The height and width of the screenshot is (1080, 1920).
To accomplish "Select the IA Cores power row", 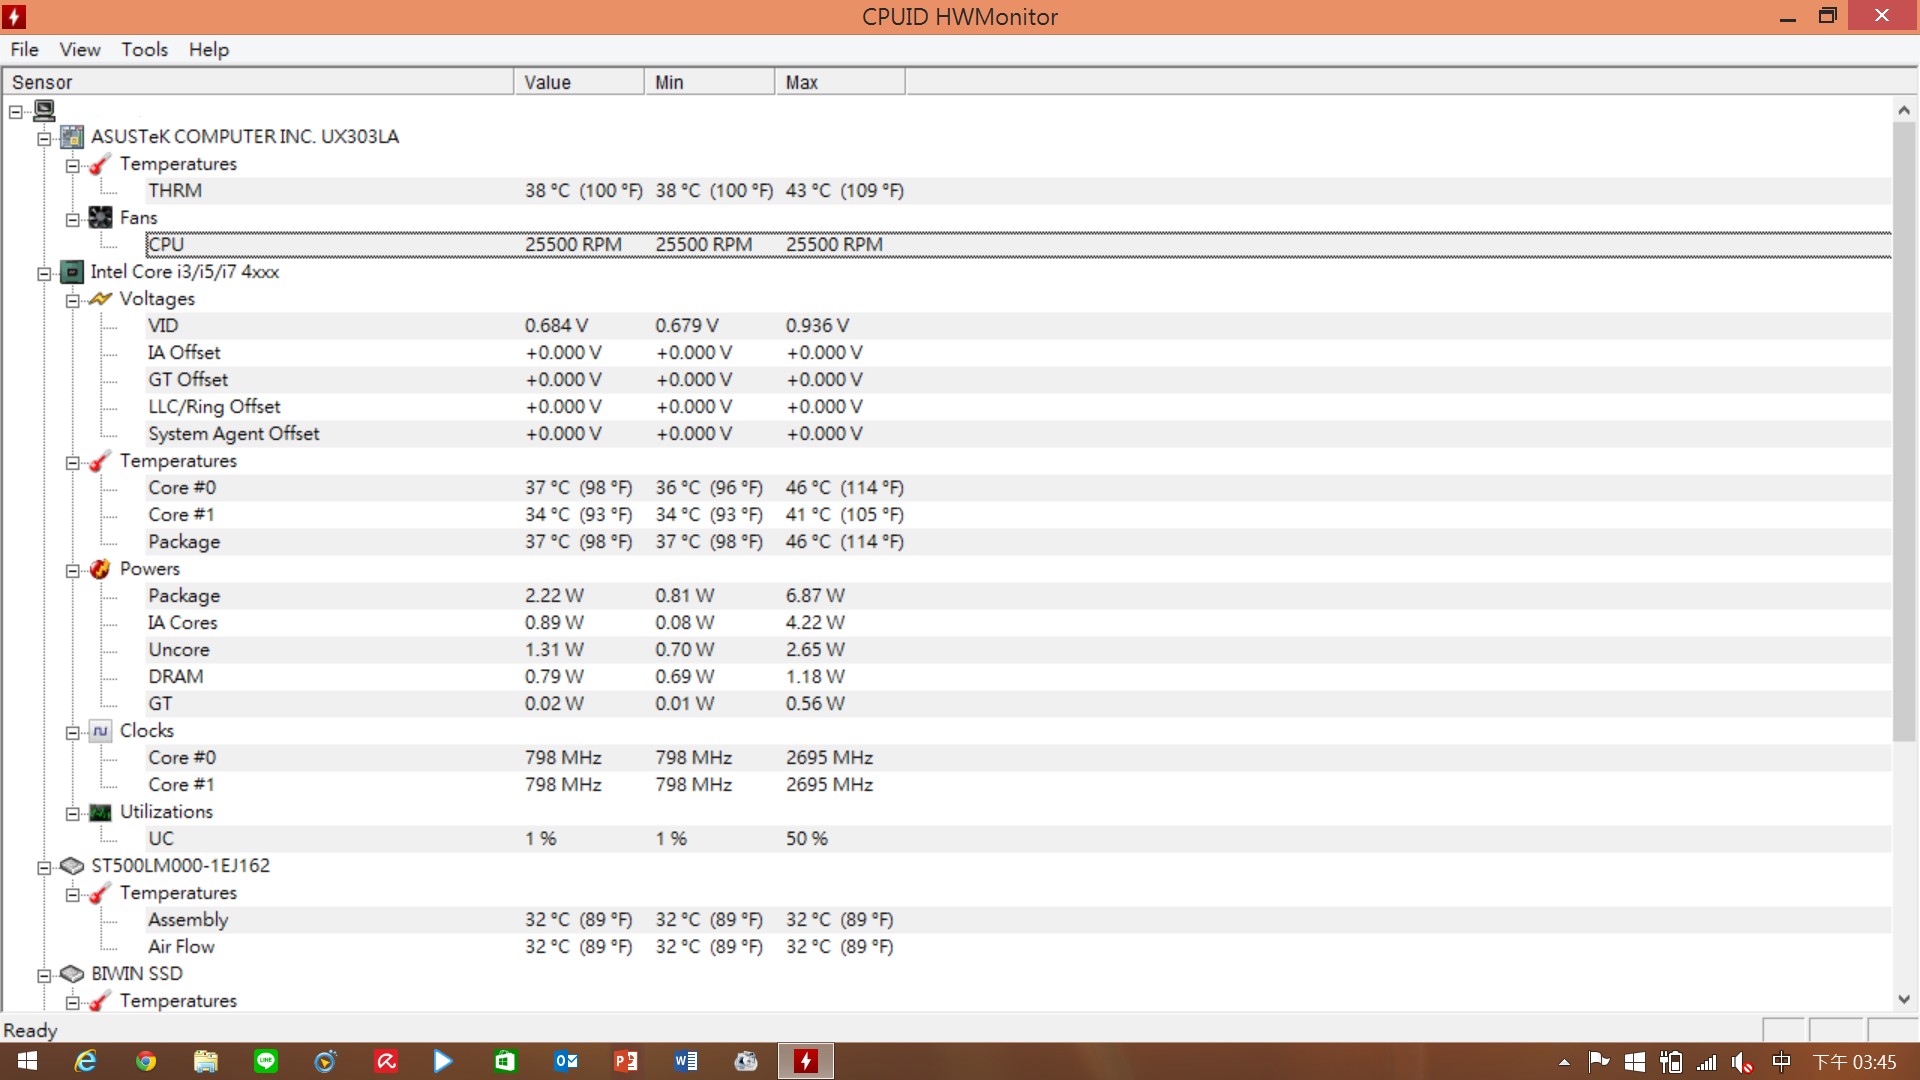I will pyautogui.click(x=1018, y=622).
